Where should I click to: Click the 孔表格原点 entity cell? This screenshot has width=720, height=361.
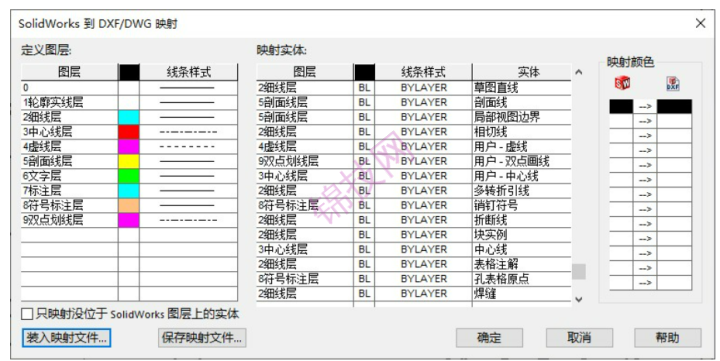point(522,279)
